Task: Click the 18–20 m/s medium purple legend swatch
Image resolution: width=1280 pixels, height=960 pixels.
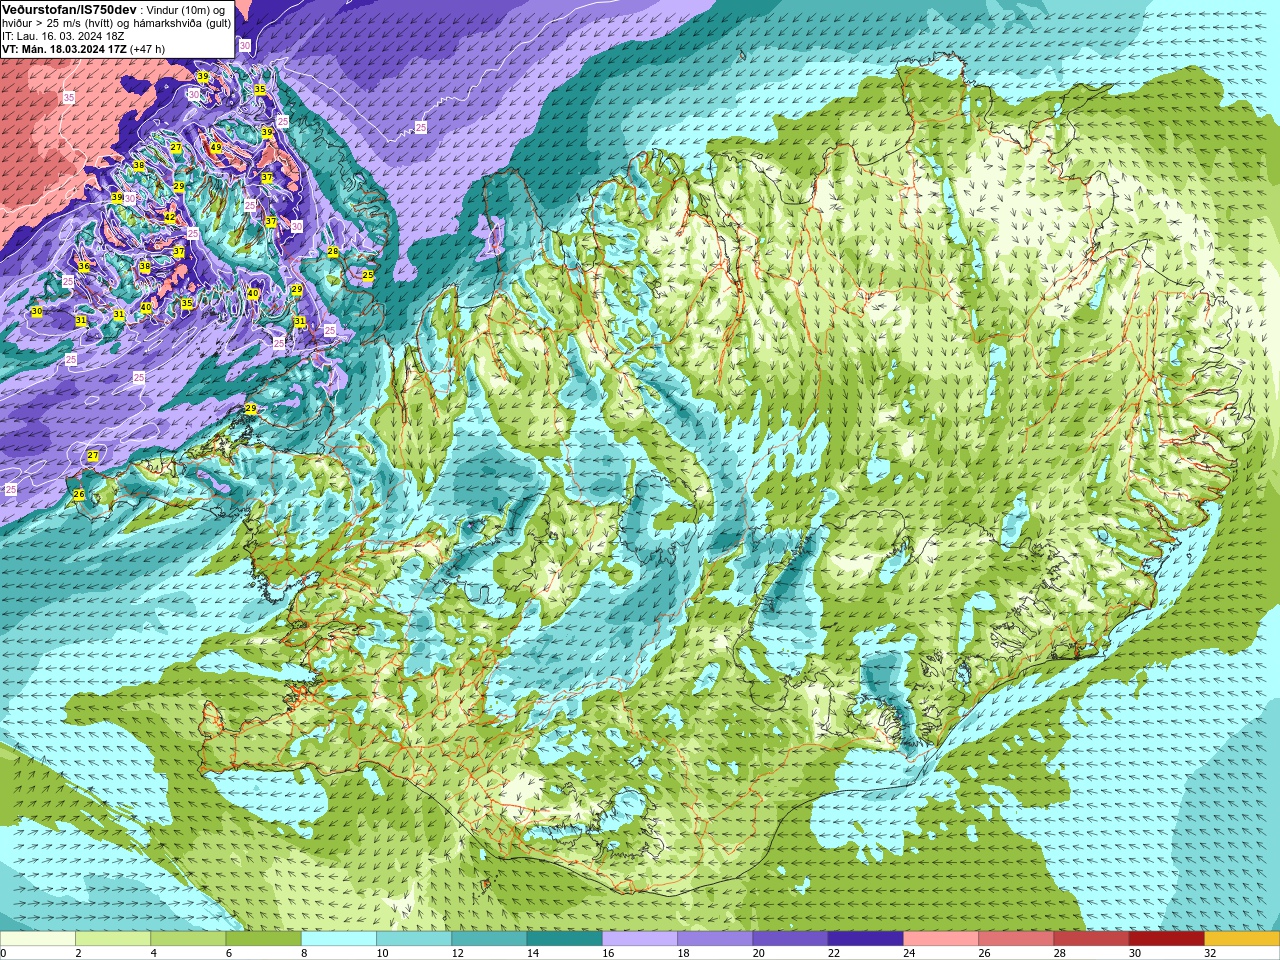Action: coord(715,939)
